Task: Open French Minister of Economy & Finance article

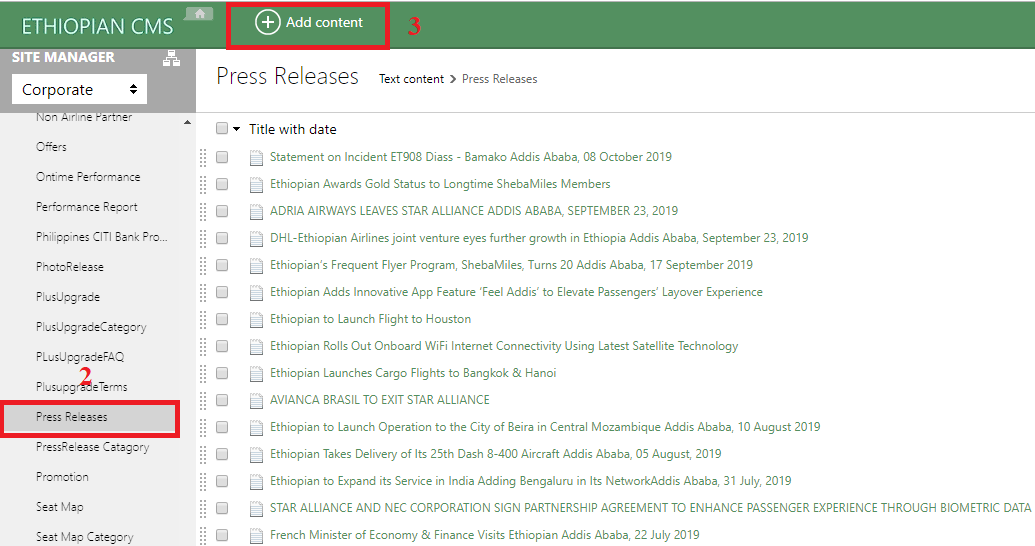Action: [x=484, y=535]
